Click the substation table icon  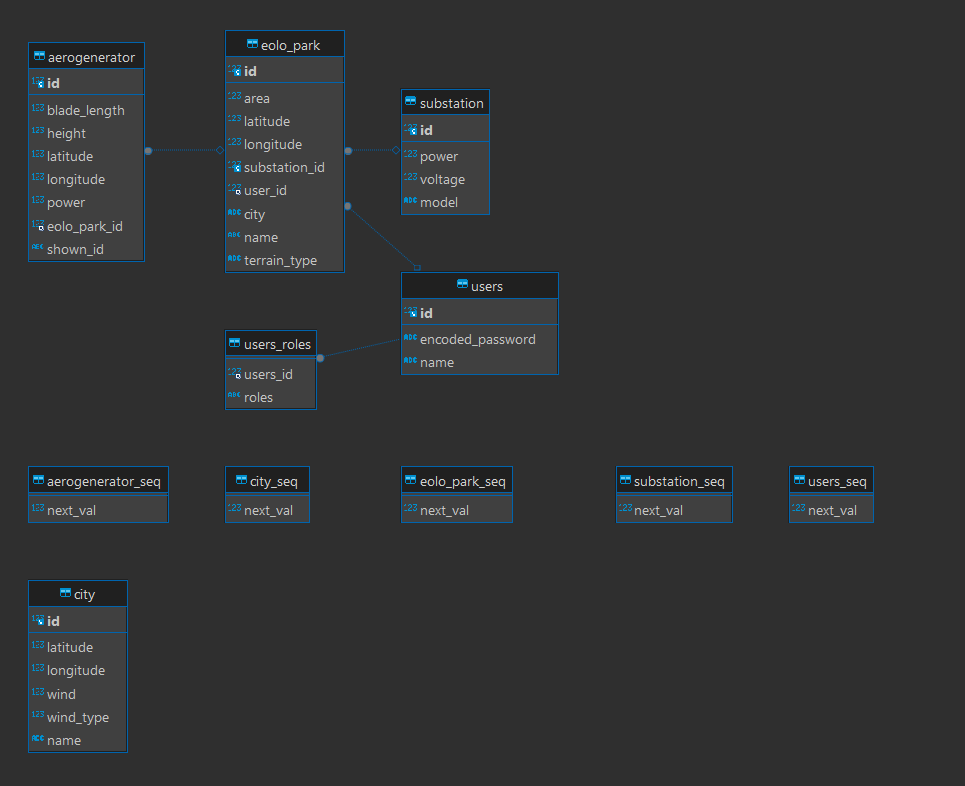pyautogui.click(x=410, y=102)
